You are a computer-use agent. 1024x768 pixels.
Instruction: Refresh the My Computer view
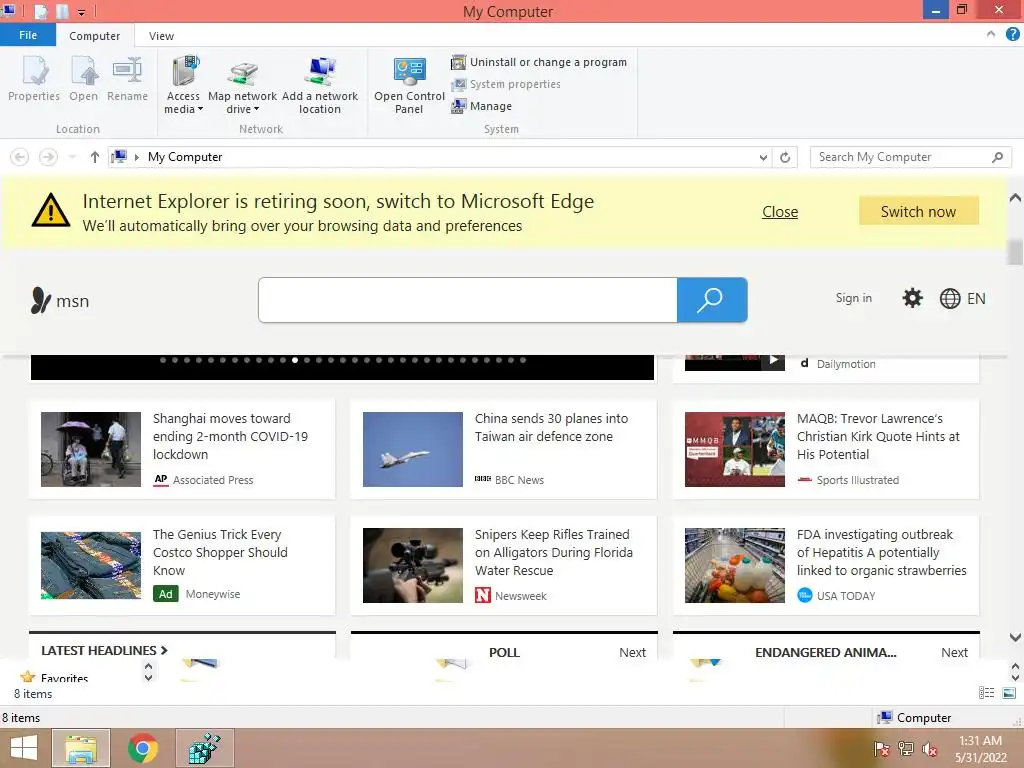(x=785, y=157)
